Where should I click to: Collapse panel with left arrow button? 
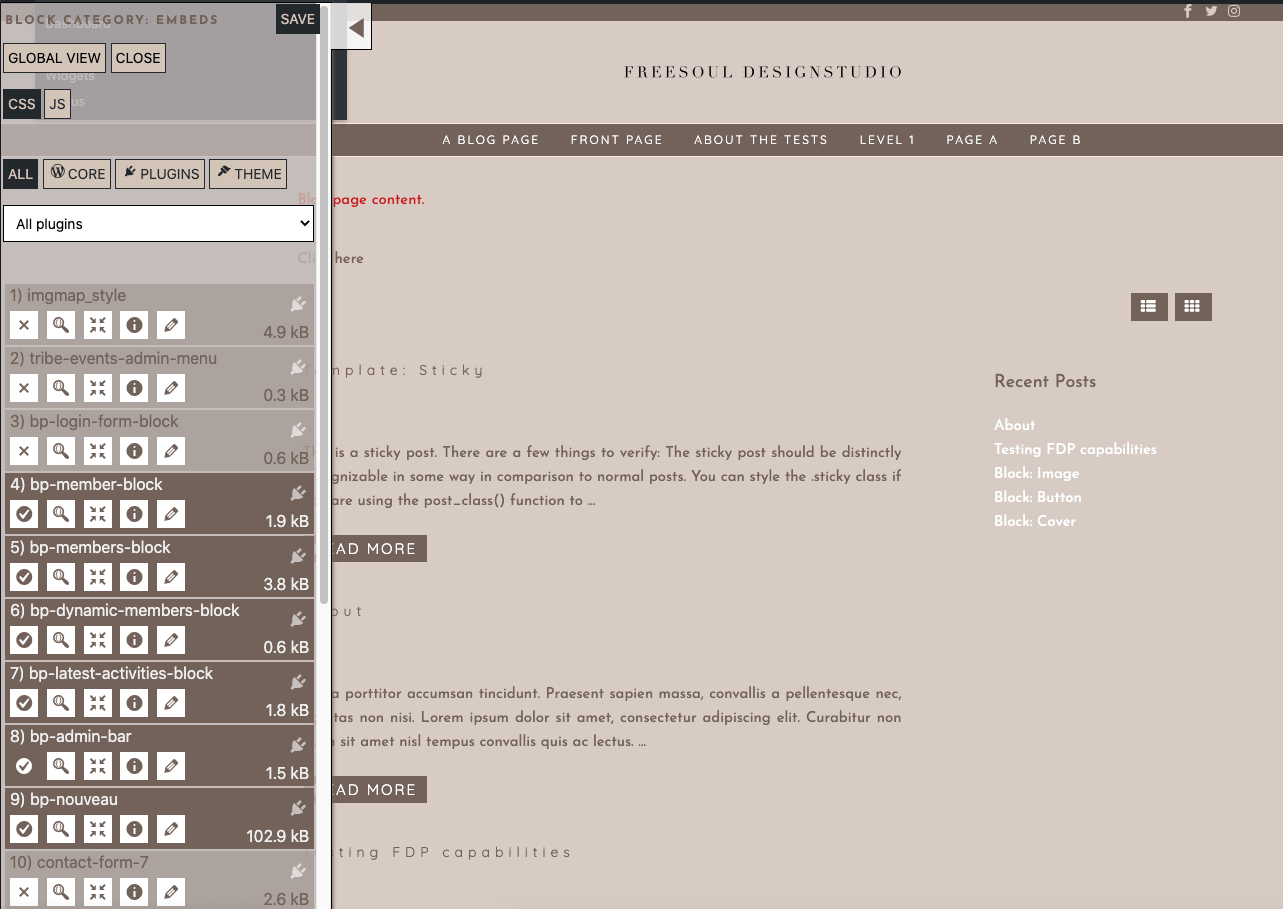[x=357, y=28]
